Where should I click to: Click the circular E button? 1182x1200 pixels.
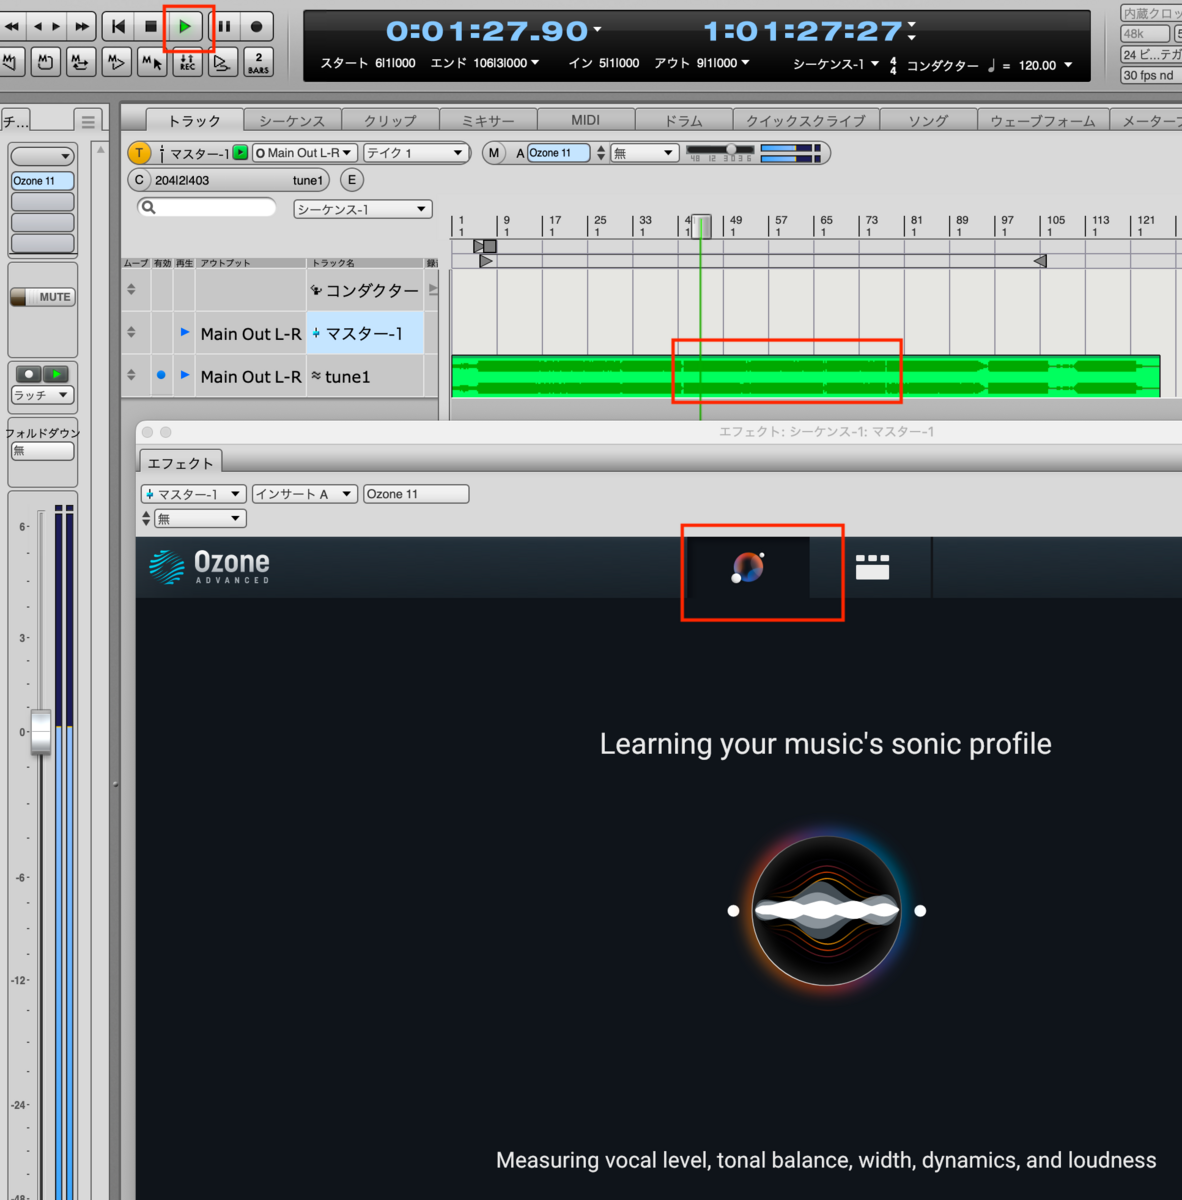click(x=351, y=180)
